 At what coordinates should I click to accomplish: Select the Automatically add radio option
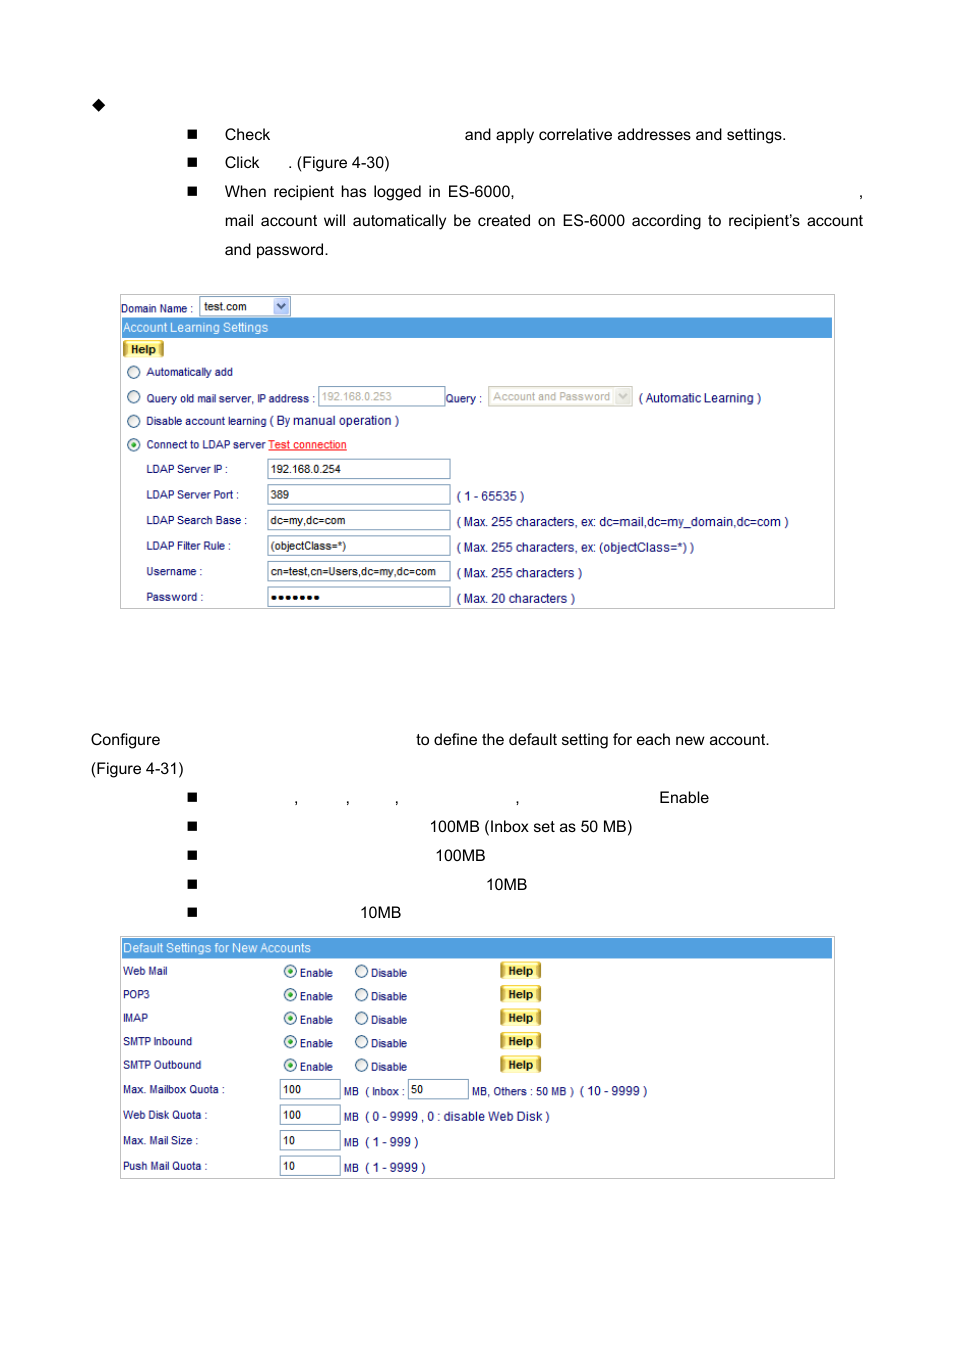[133, 372]
